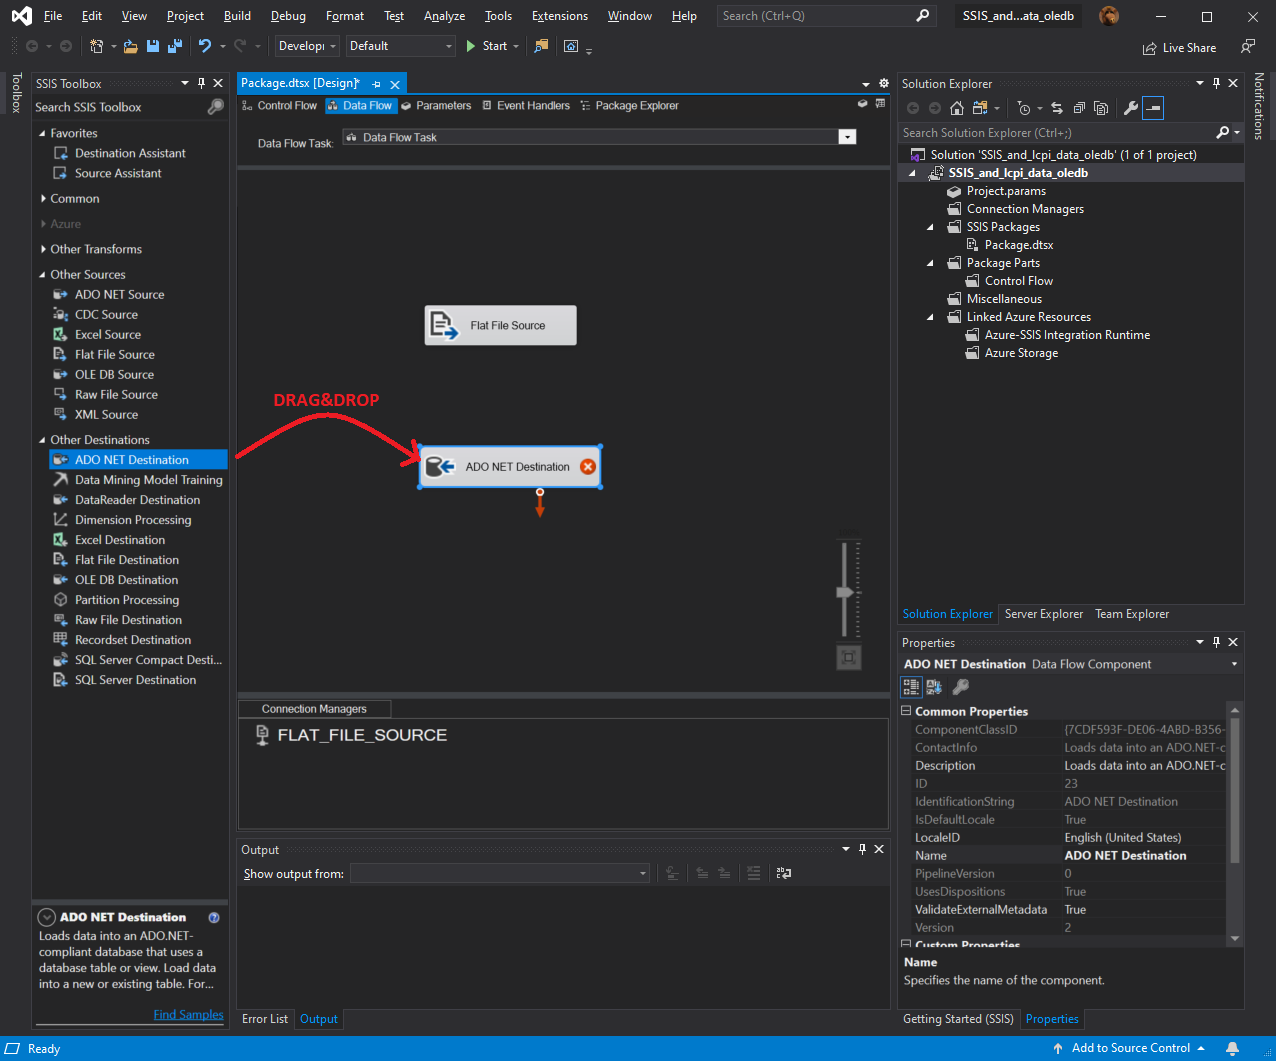
Task: Click the user account avatar
Action: (1109, 16)
